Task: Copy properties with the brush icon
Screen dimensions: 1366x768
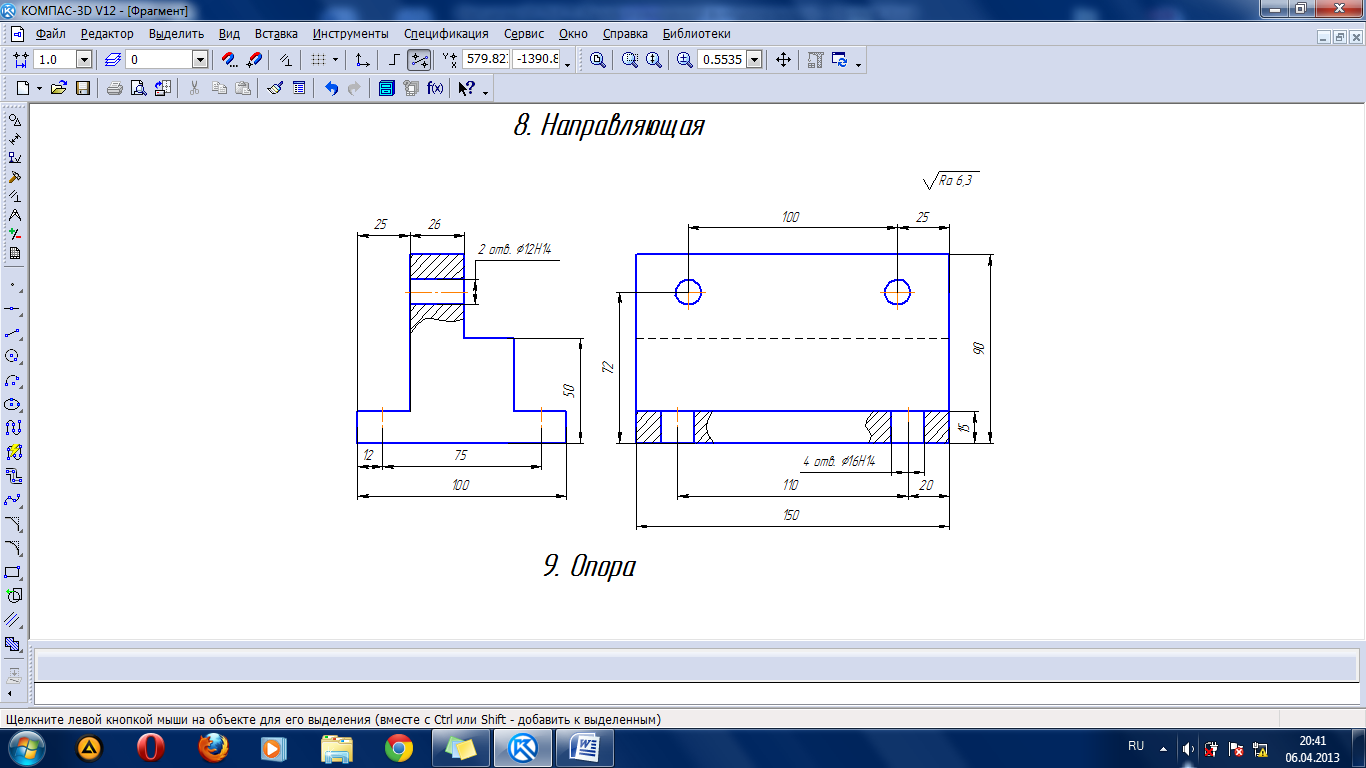Action: (274, 88)
